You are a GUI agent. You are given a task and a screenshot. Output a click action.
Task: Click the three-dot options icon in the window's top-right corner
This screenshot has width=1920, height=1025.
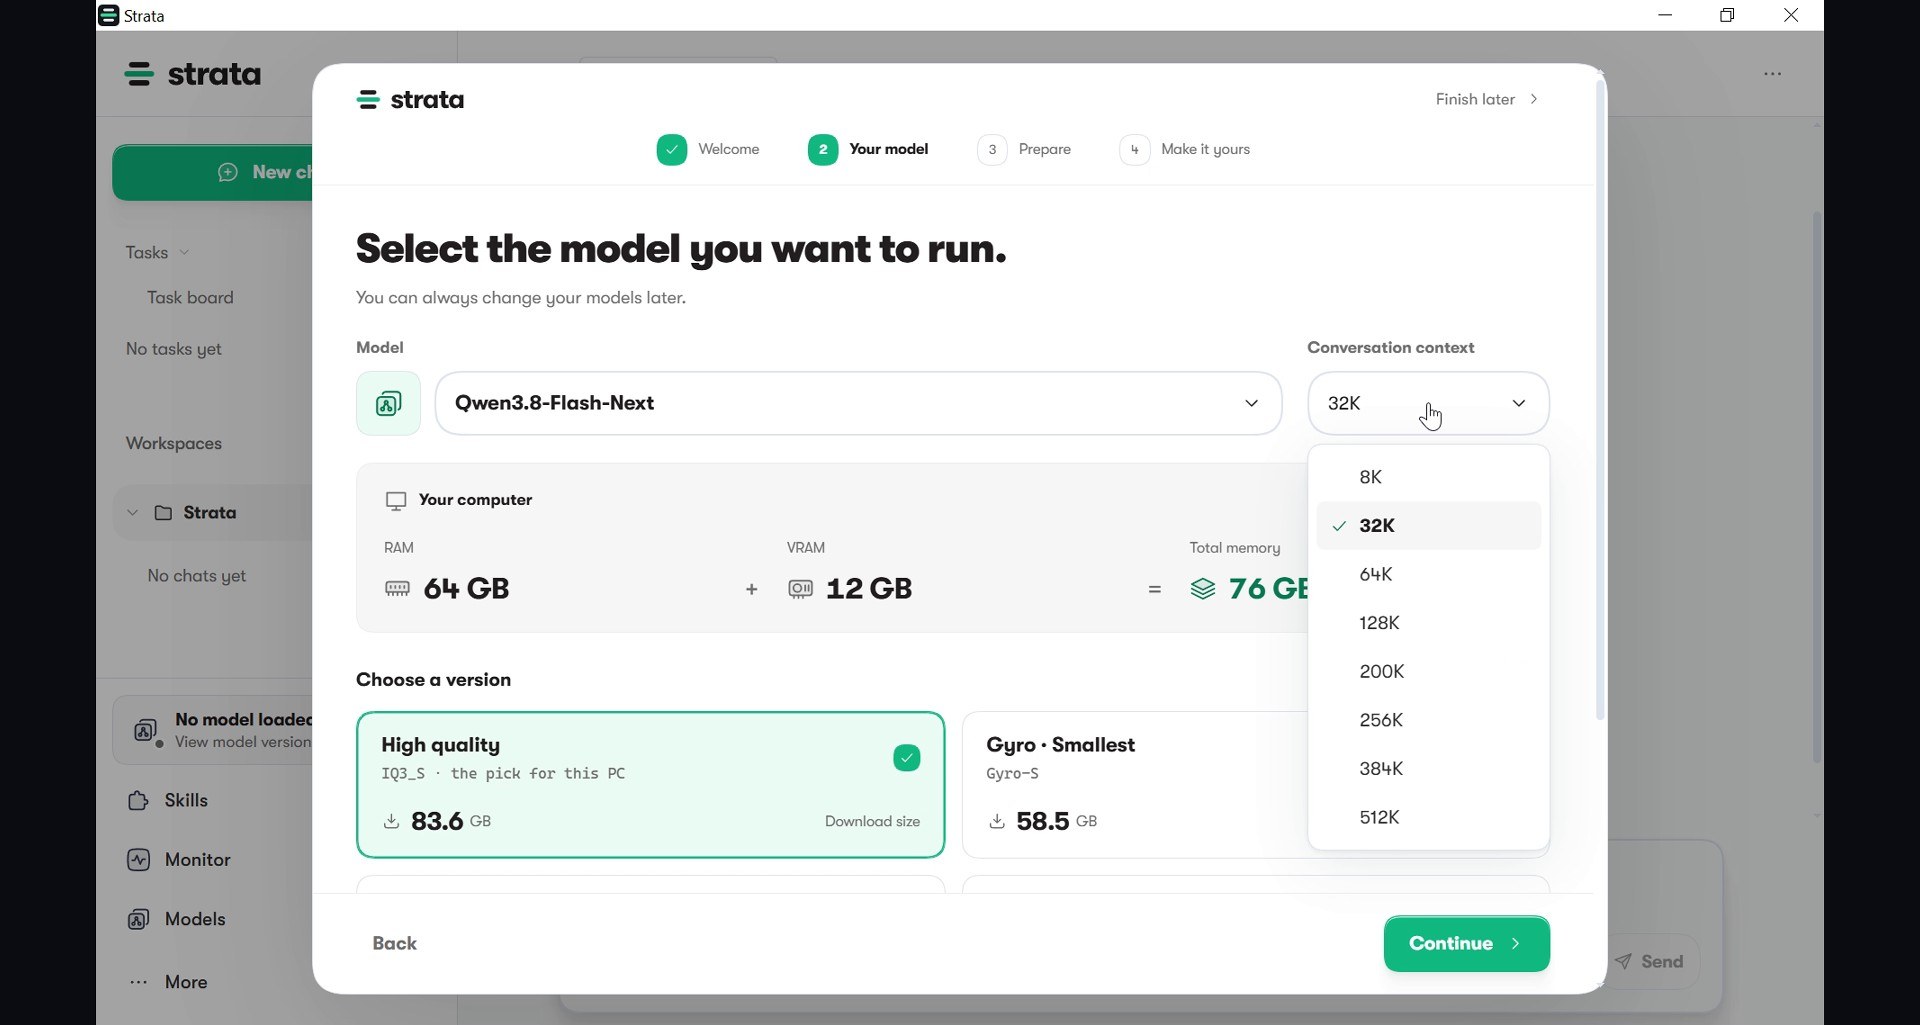click(1773, 74)
